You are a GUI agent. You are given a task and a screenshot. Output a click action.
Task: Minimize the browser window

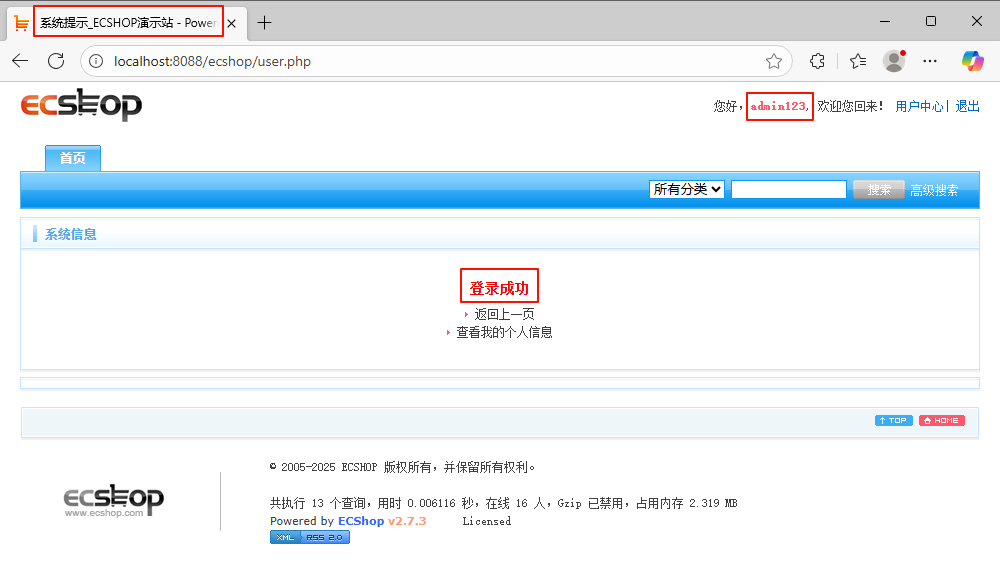tap(885, 22)
